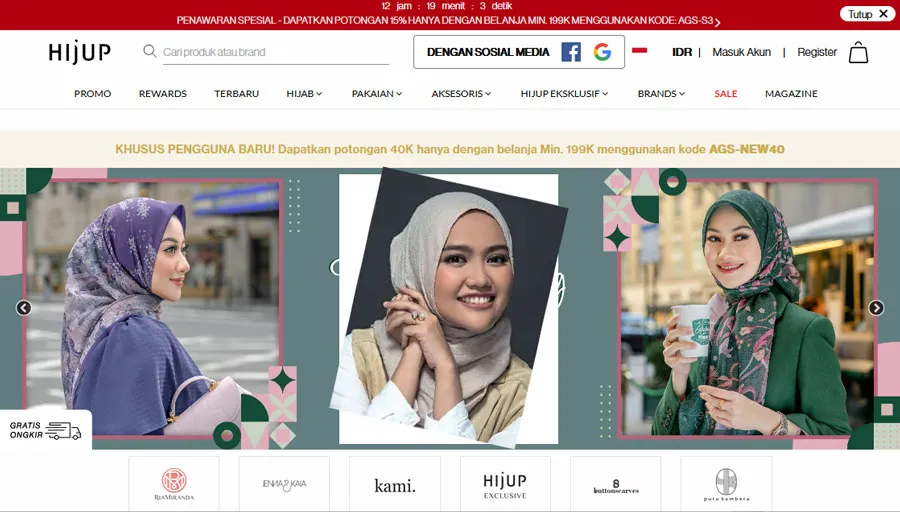
Task: Open Ria Miranda brand logo
Action: pyautogui.click(x=174, y=483)
